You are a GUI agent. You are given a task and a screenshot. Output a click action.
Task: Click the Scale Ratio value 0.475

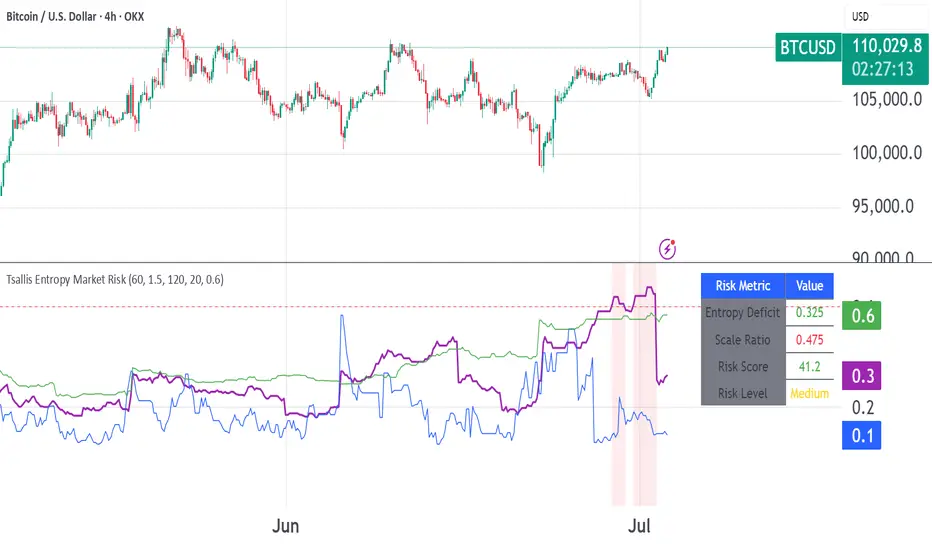(809, 340)
